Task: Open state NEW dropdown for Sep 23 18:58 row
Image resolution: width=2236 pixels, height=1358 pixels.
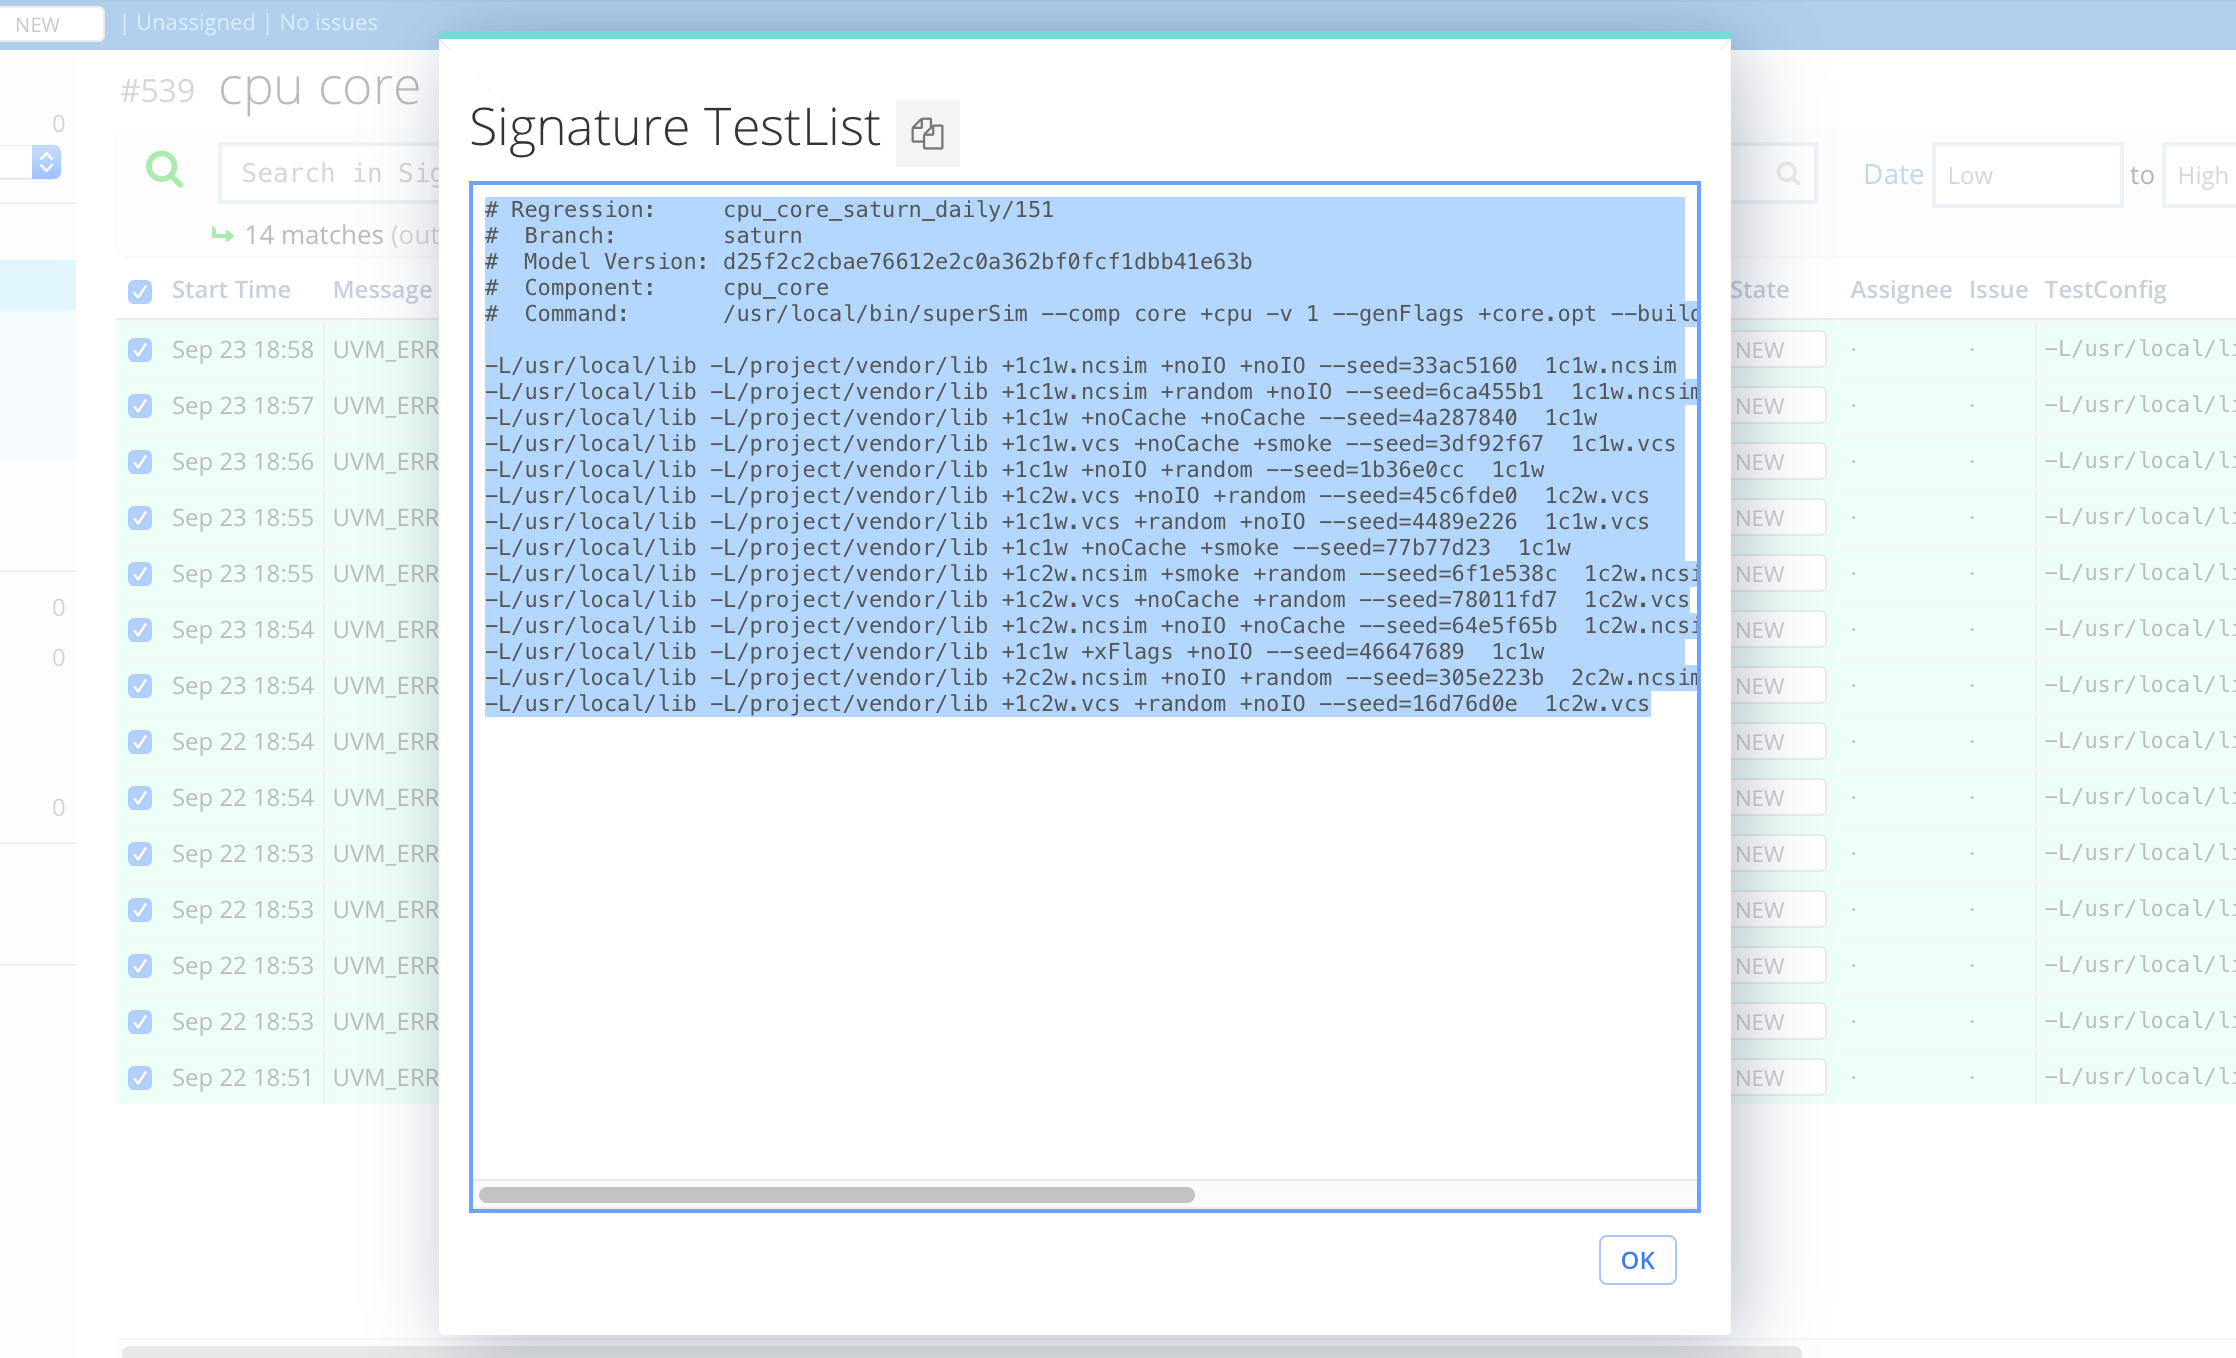Action: 1778,350
